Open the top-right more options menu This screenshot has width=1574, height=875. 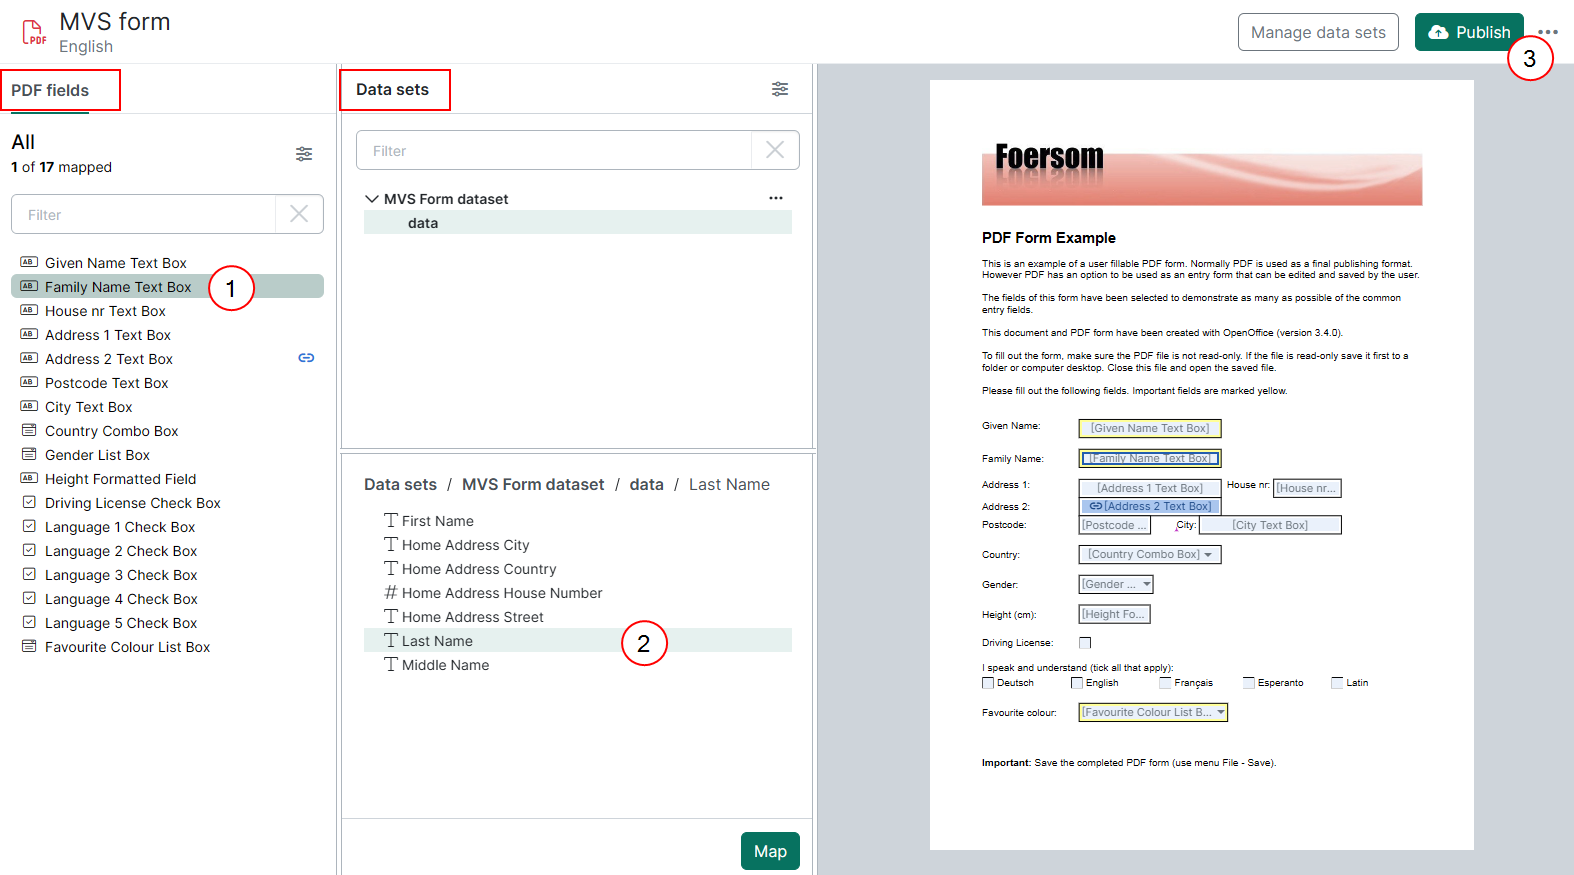1548,32
